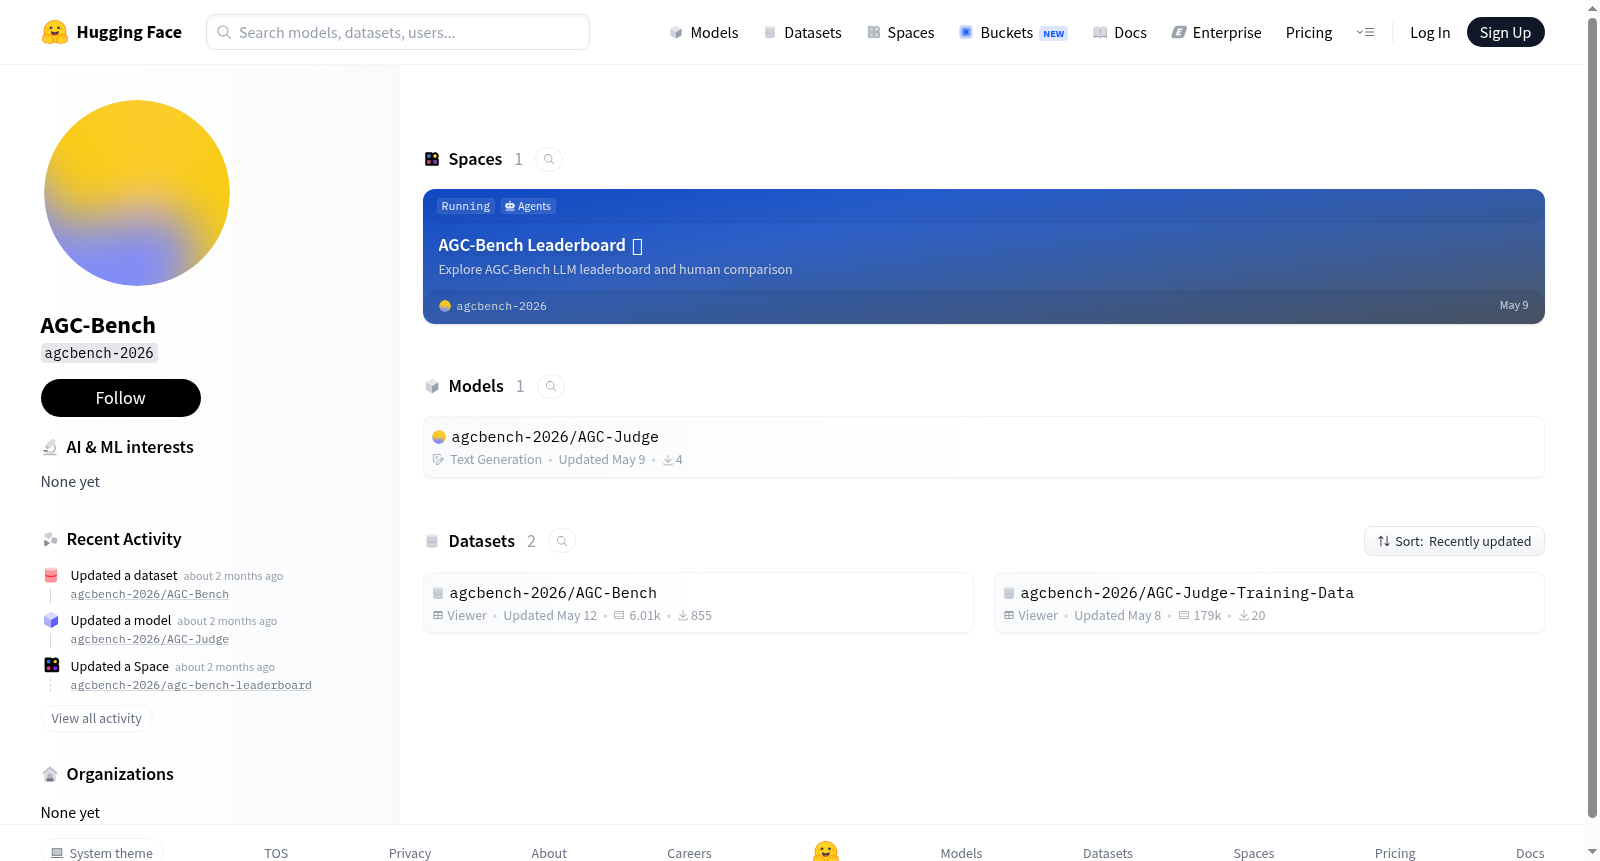The image size is (1600, 861).
Task: Click the Agents tag on the Space card
Action: coord(528,206)
